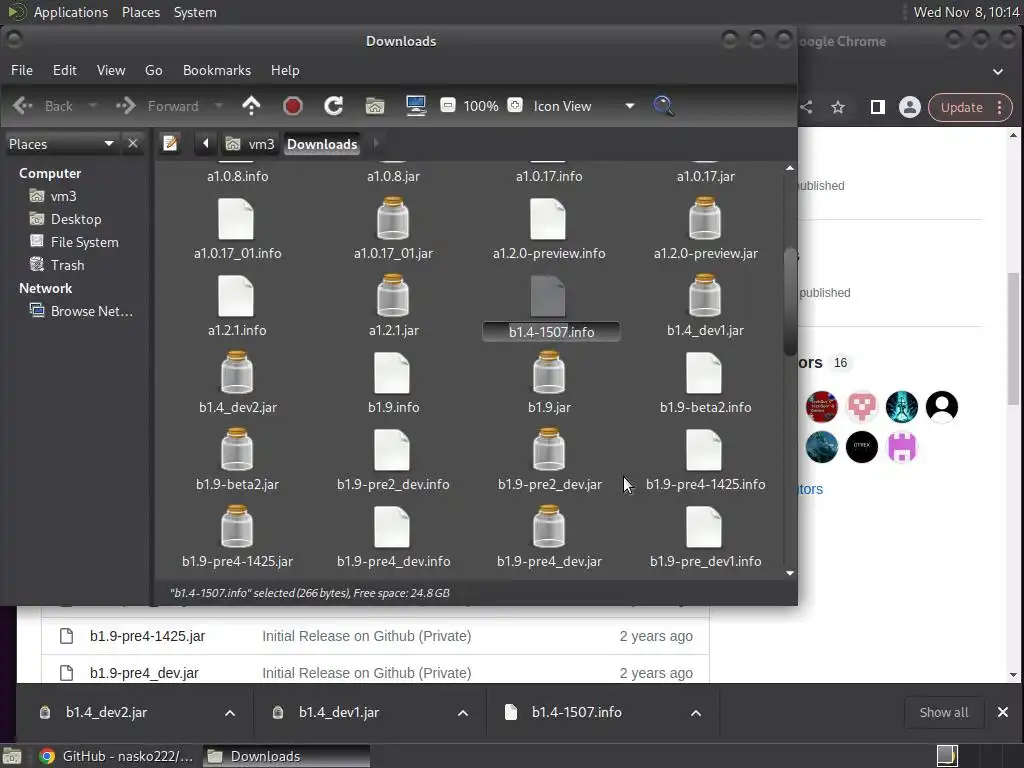Image resolution: width=1024 pixels, height=768 pixels.
Task: Zoom out using the minus icon
Action: coord(447,105)
